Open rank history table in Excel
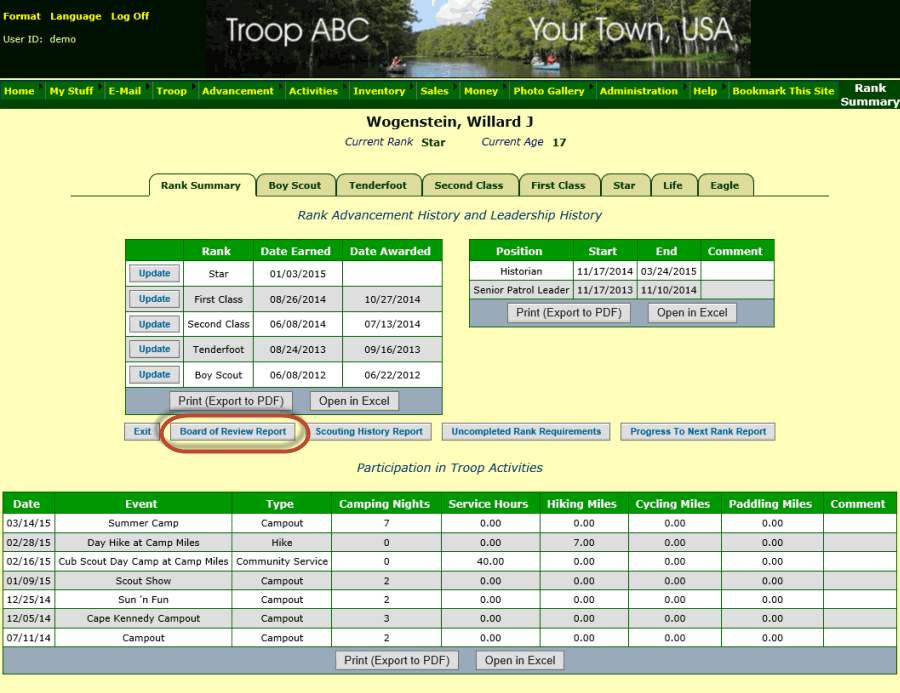Screen dimensions: 900x693 354,401
